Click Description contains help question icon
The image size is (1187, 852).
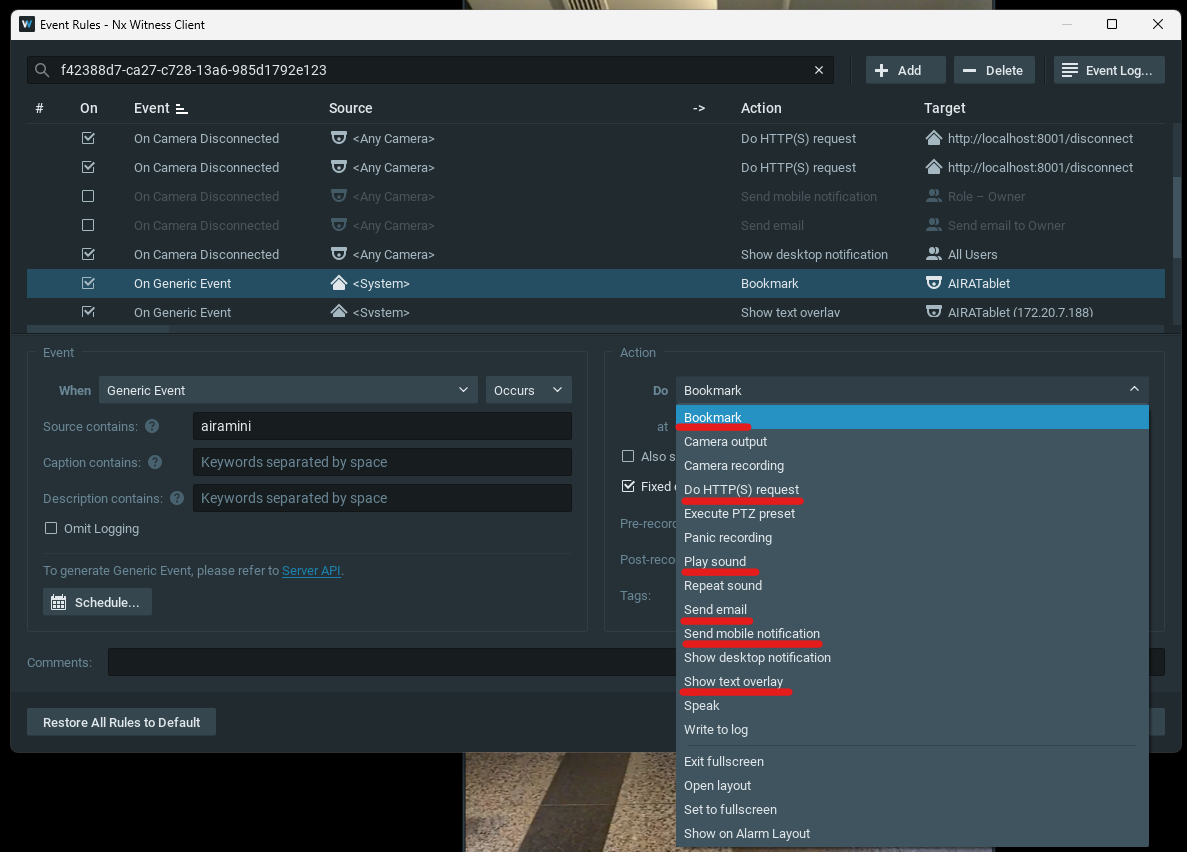point(177,498)
